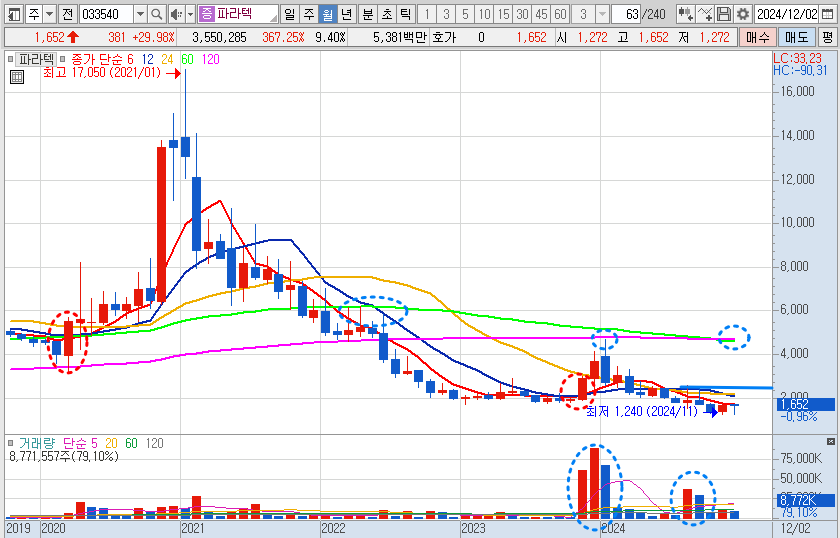Switch to the second 초 chart
This screenshot has height=538, width=840.
(x=387, y=14)
